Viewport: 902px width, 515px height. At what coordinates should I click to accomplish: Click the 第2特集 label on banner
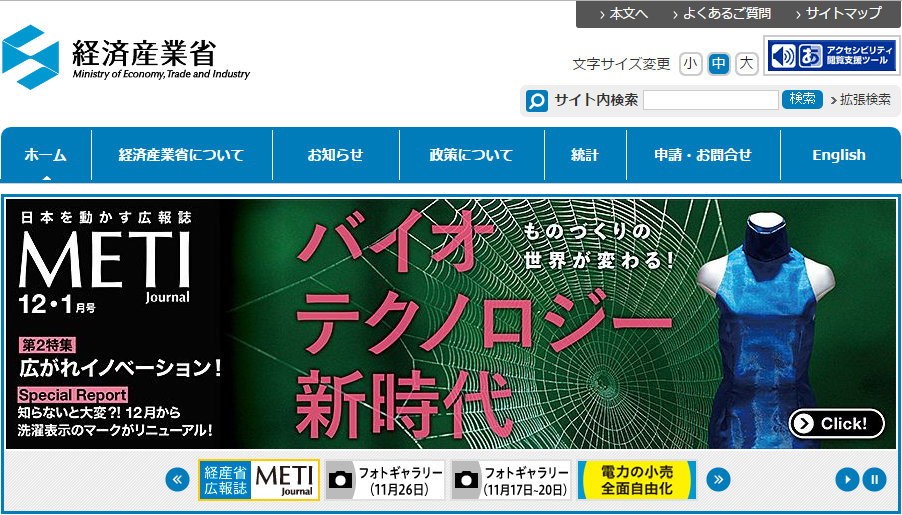click(x=47, y=345)
